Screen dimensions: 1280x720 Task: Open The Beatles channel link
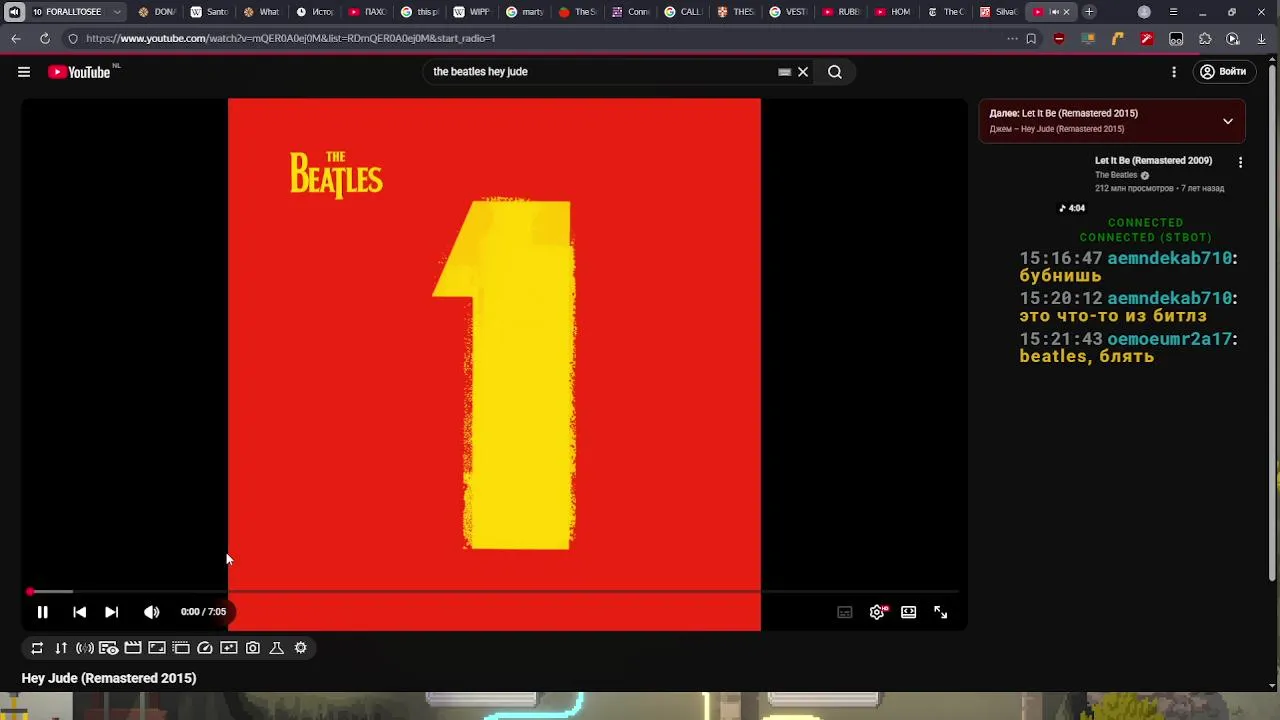(1116, 175)
